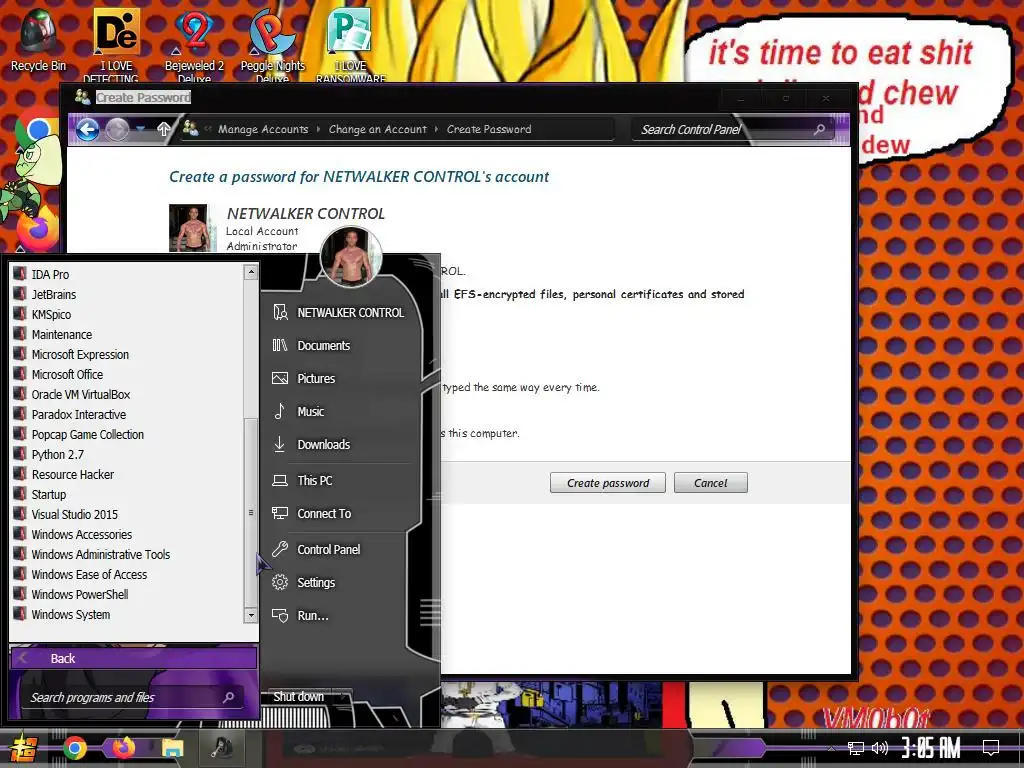This screenshot has height=768, width=1024.
Task: Click the network icon in system tray
Action: (x=856, y=748)
